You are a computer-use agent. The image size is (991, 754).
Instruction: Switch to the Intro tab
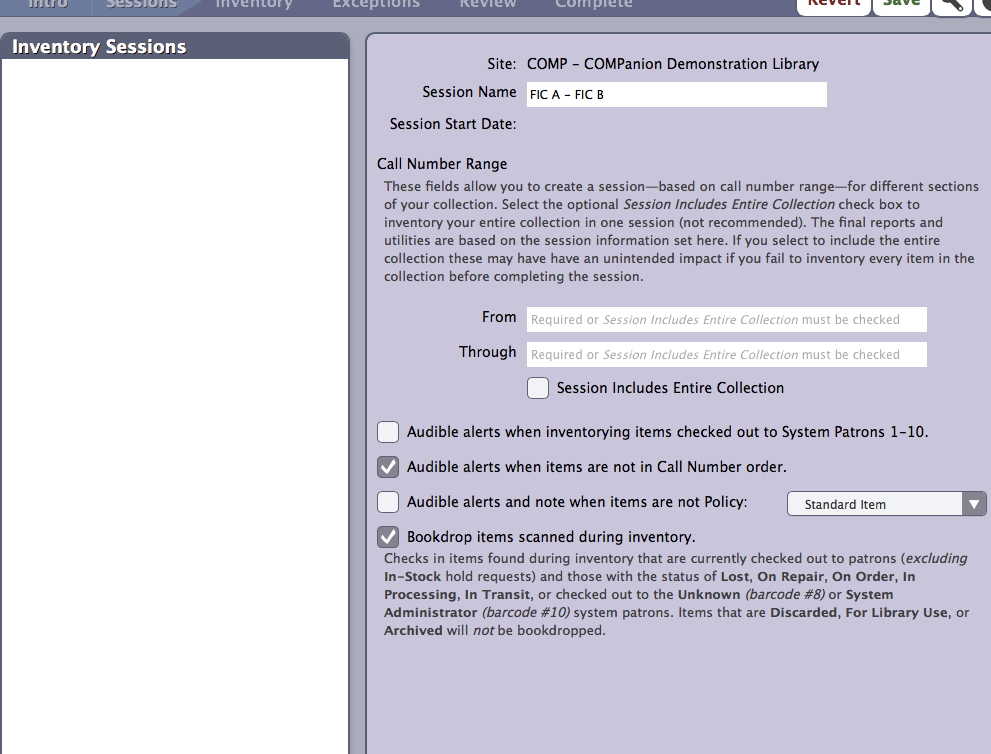[x=47, y=4]
